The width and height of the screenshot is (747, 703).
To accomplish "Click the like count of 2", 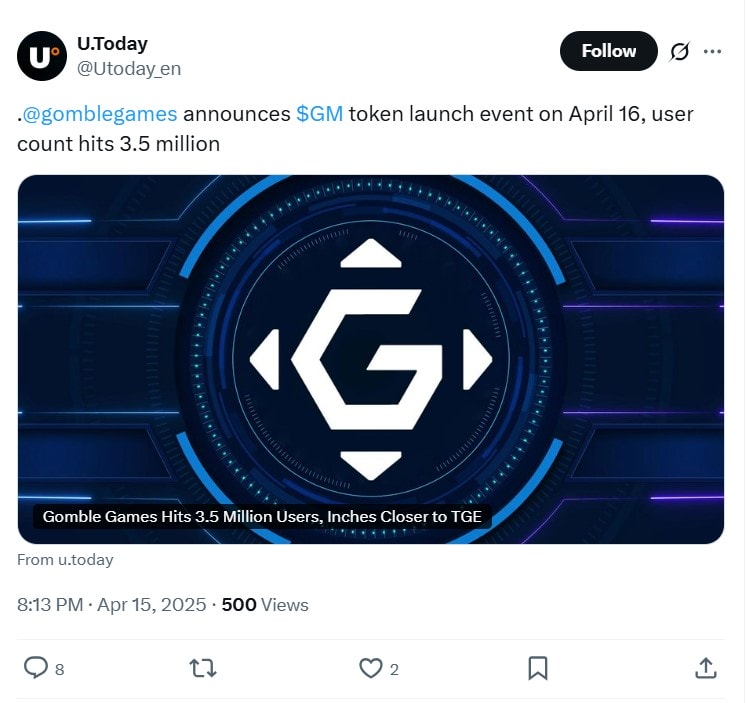I will tap(394, 670).
